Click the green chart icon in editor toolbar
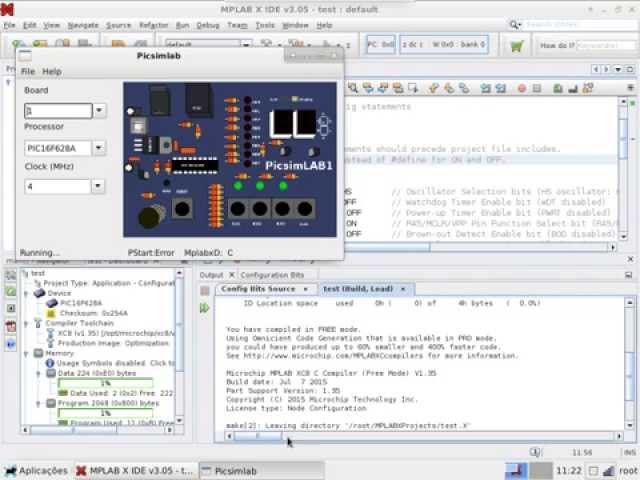 click(558, 88)
